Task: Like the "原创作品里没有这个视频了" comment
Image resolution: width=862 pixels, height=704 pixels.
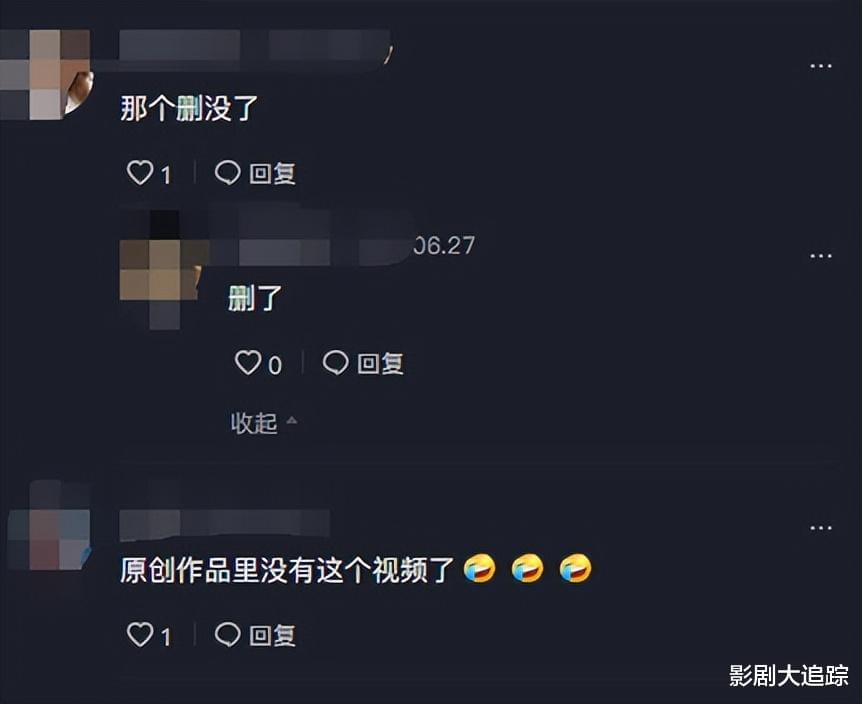Action: (x=140, y=635)
